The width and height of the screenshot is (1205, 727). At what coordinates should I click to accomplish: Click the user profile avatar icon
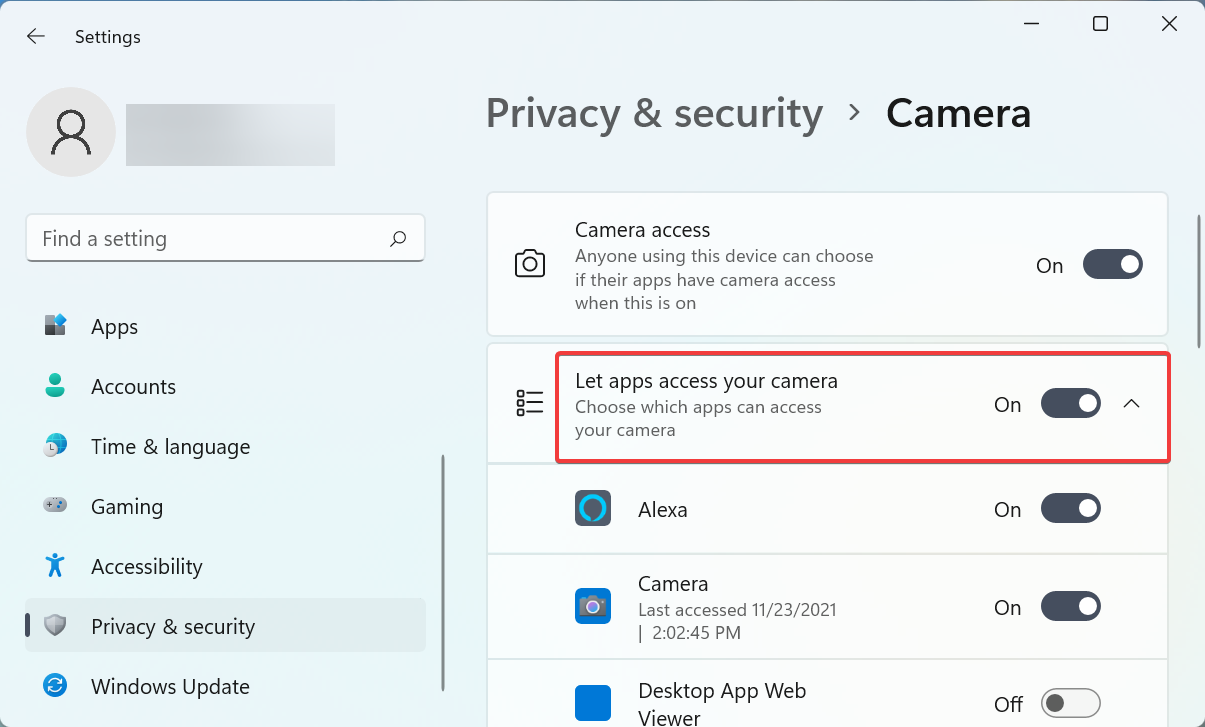[71, 132]
